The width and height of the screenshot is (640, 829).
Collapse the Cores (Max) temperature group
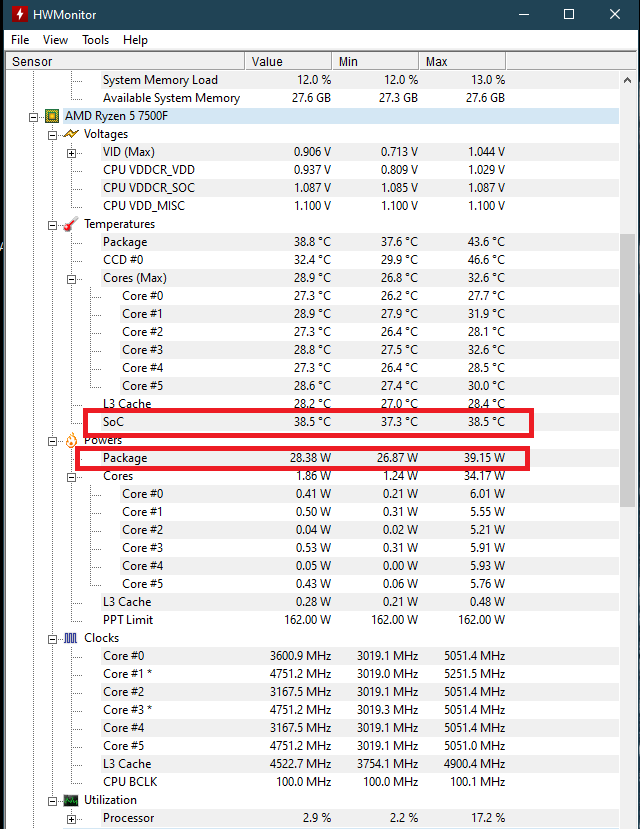(71, 279)
